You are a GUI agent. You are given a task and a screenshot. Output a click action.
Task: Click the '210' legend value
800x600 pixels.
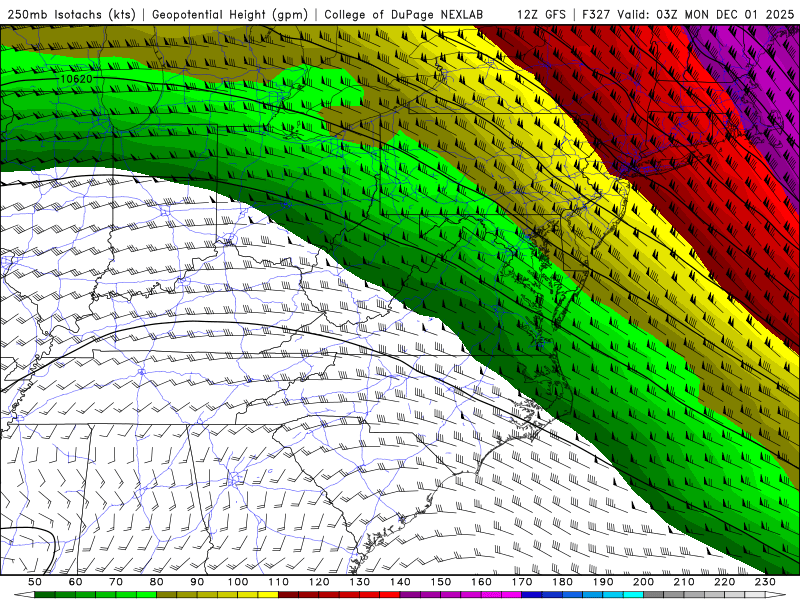coord(684,582)
